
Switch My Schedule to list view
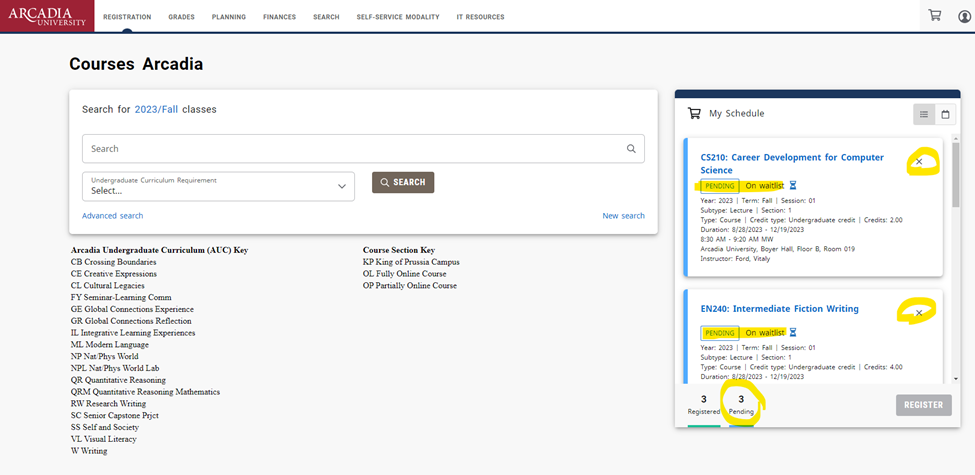click(x=924, y=114)
